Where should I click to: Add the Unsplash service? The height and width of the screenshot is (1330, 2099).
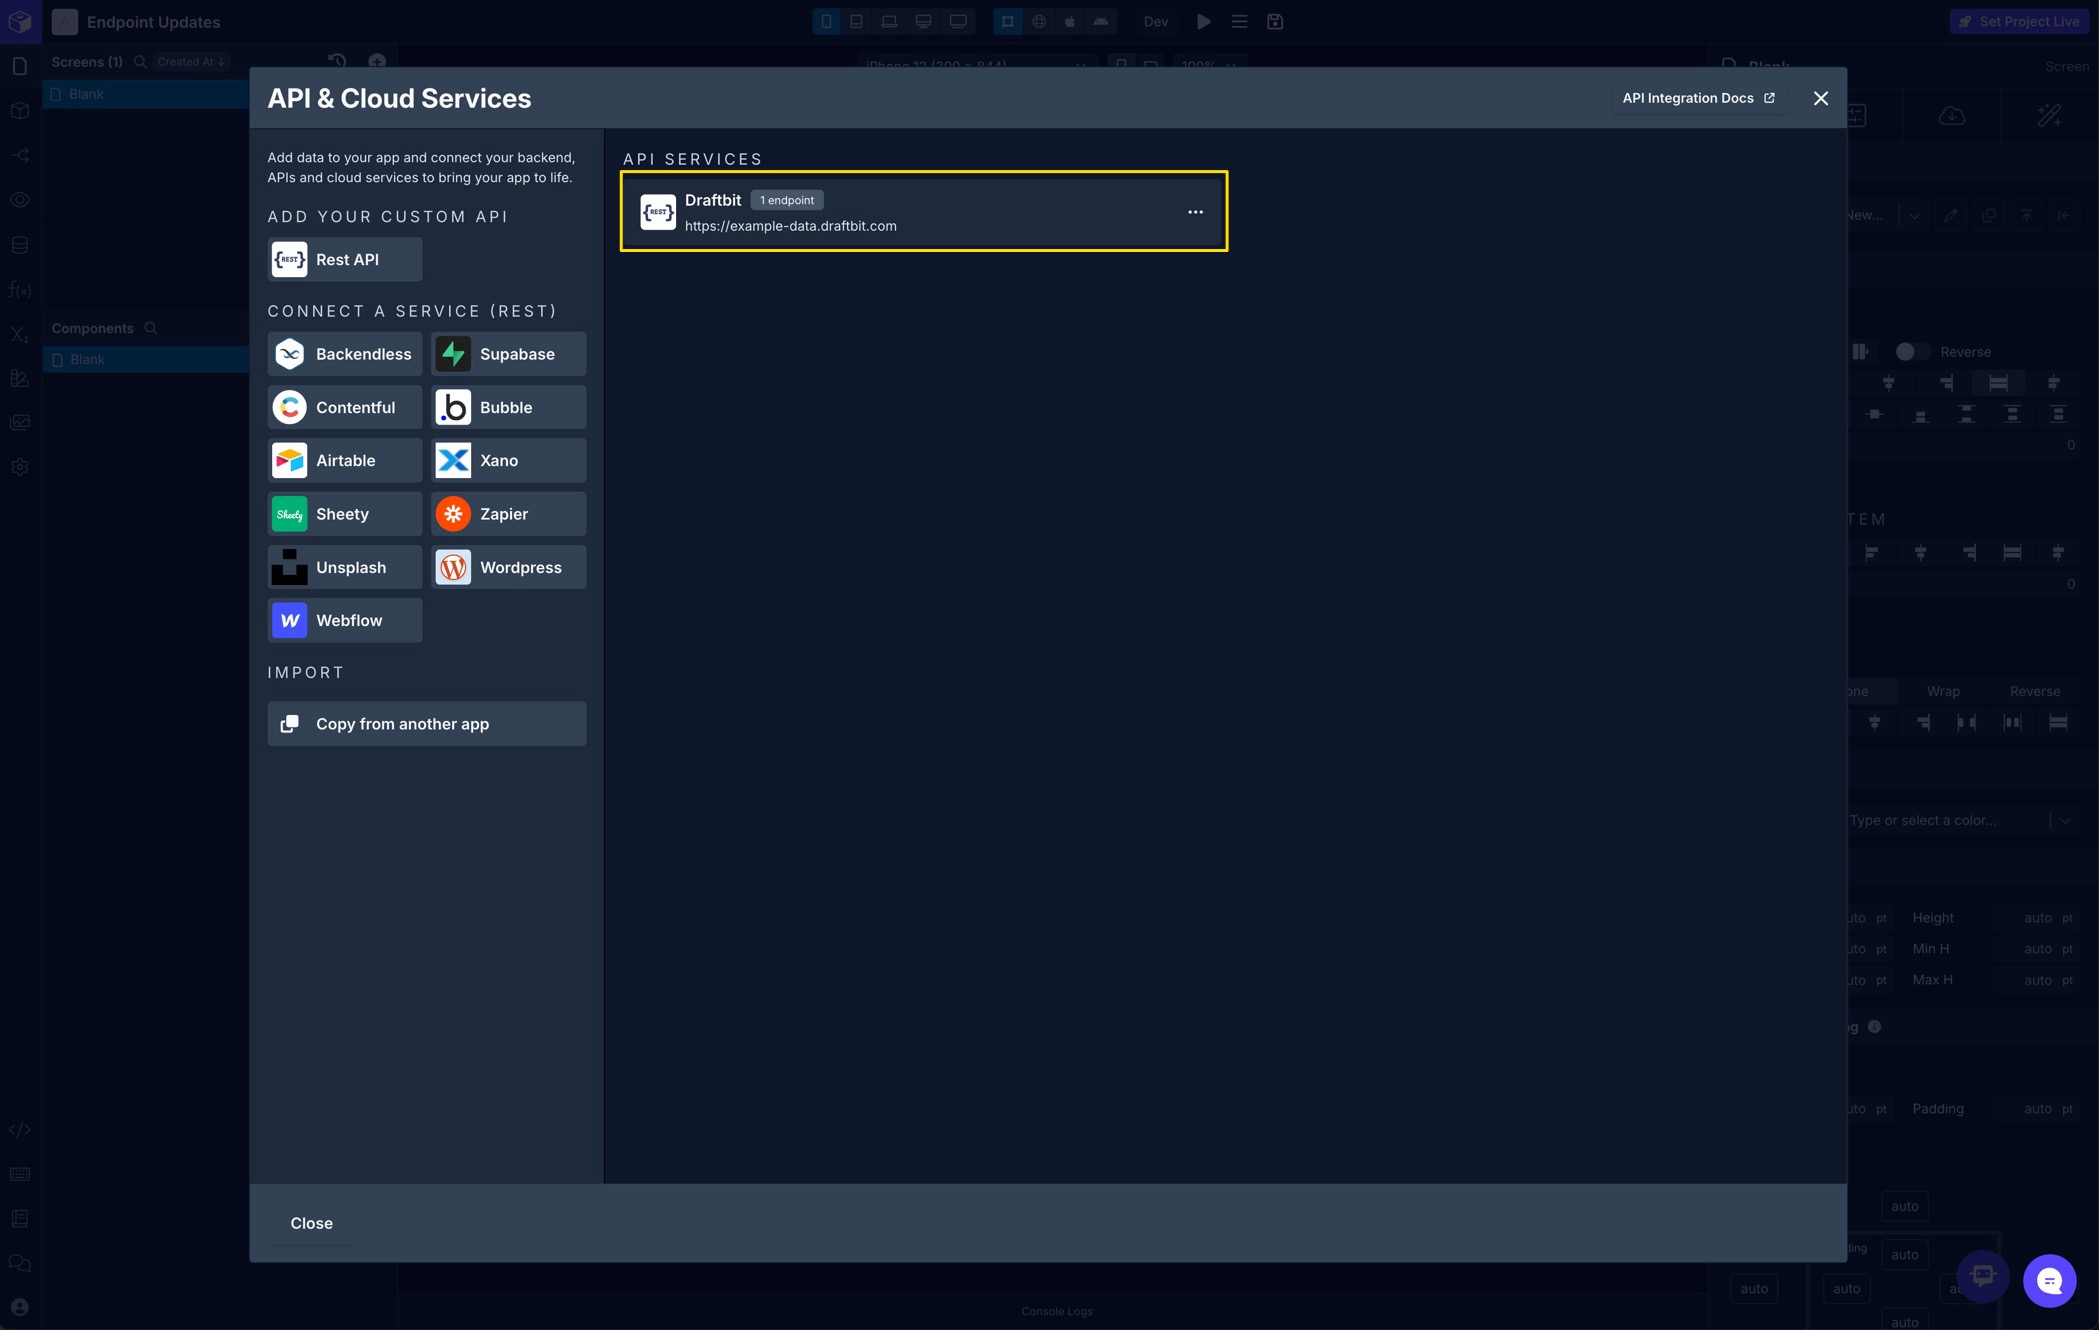(344, 567)
